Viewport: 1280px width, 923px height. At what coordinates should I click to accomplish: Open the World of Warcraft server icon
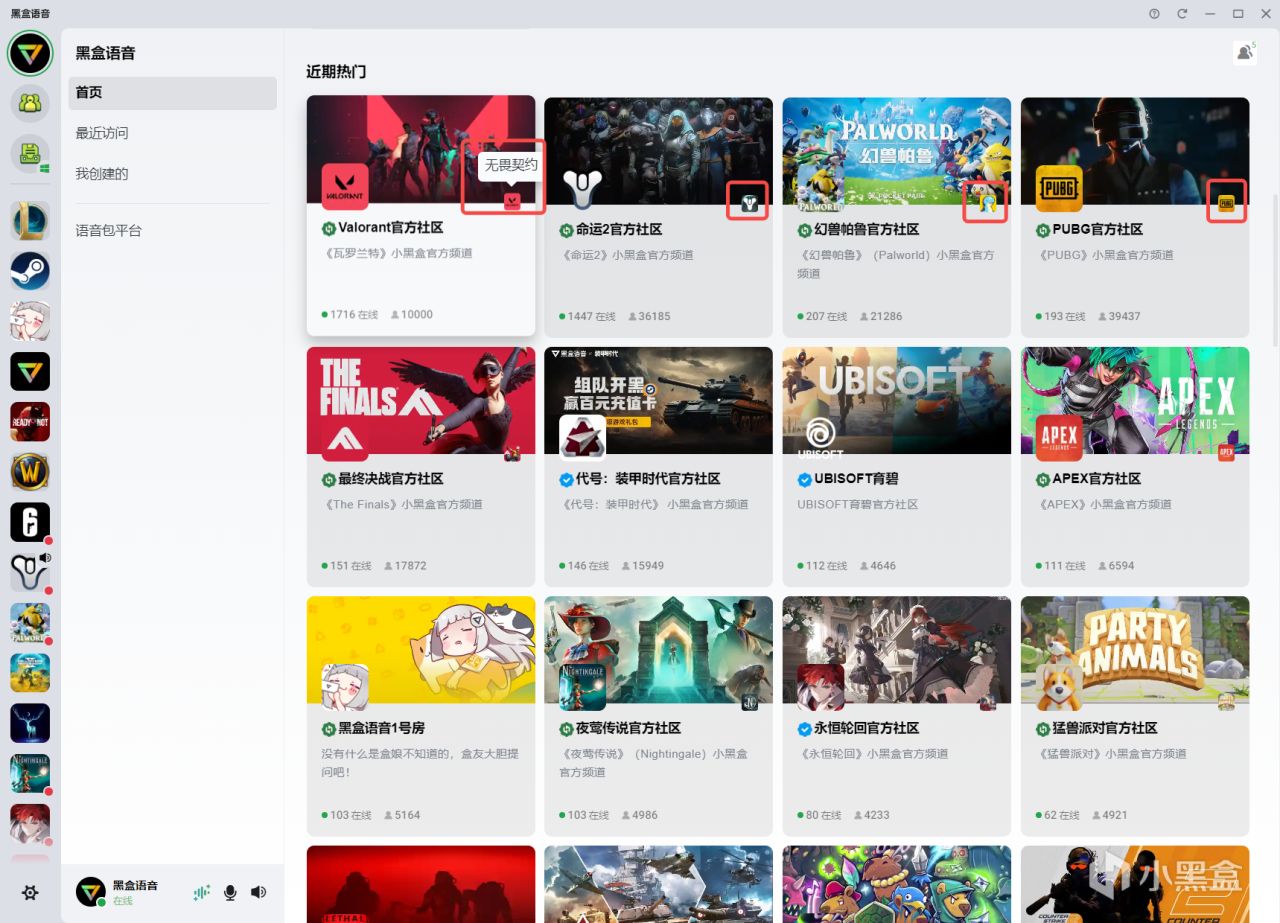[30, 471]
